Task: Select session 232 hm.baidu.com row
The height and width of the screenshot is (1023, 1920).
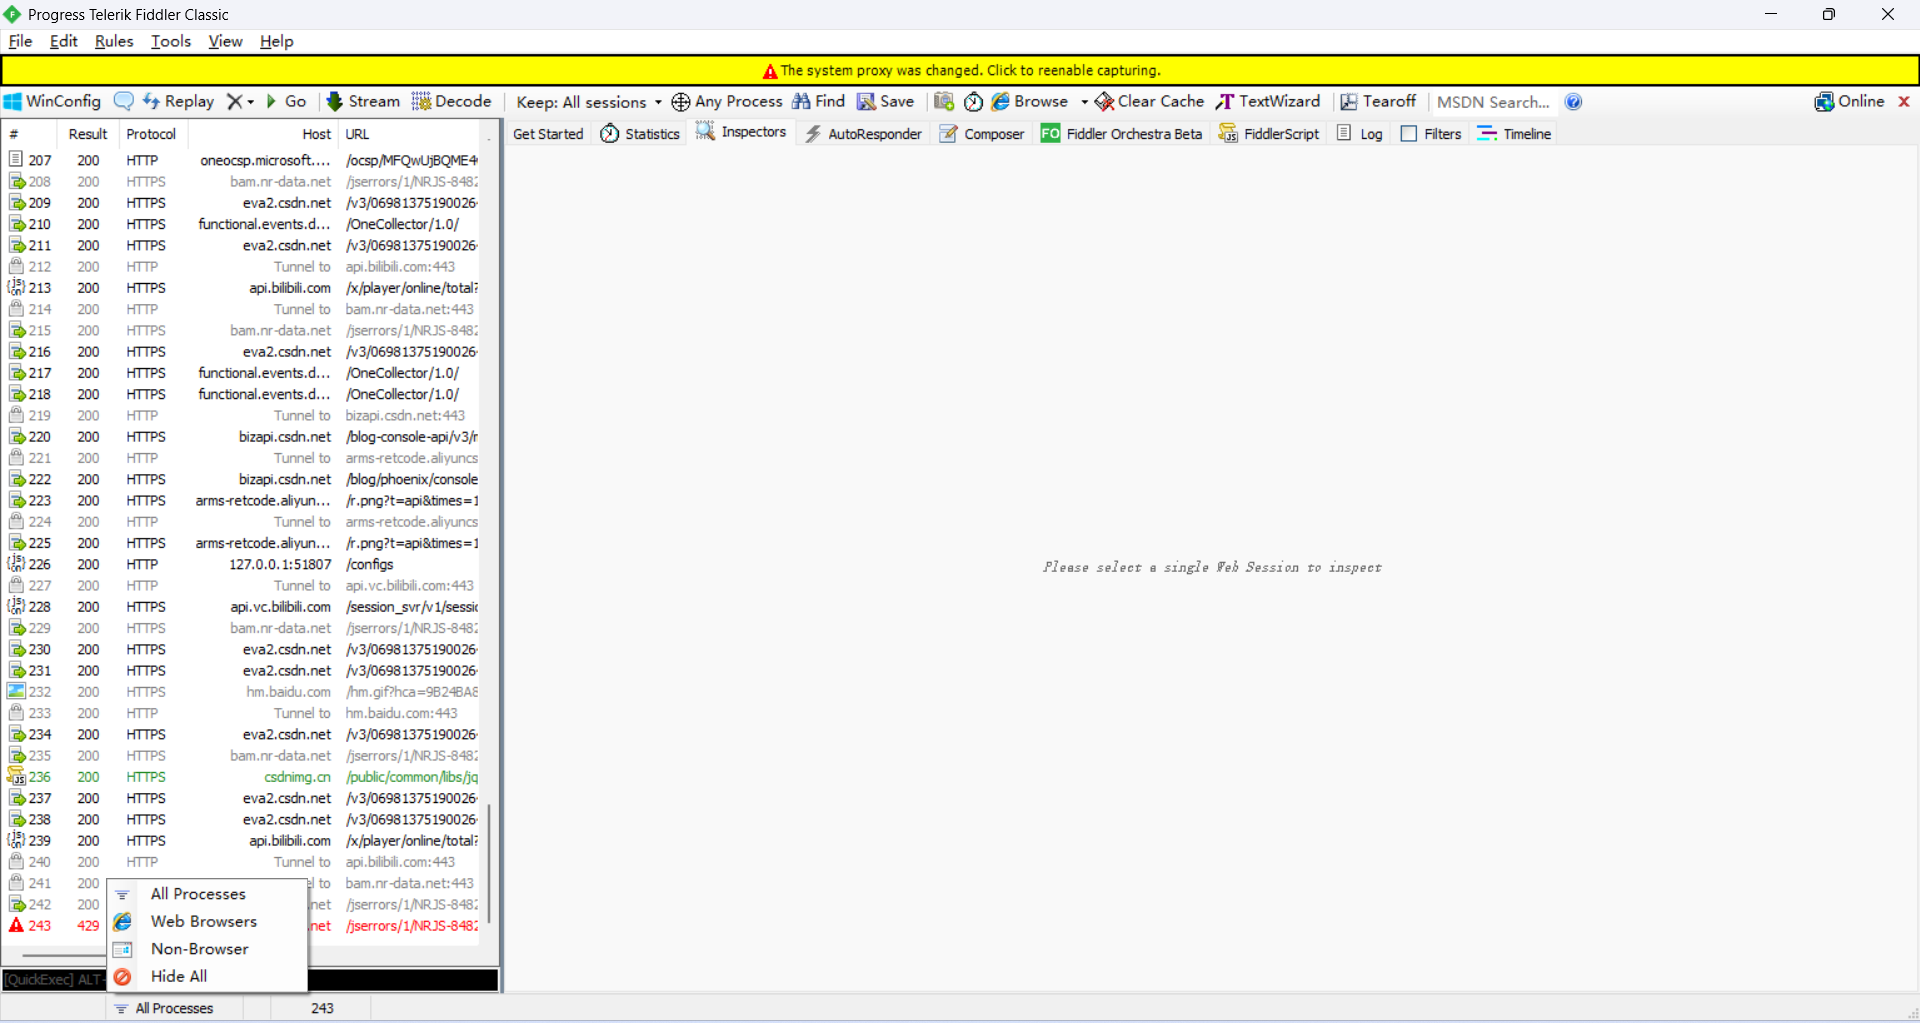Action: pos(243,692)
